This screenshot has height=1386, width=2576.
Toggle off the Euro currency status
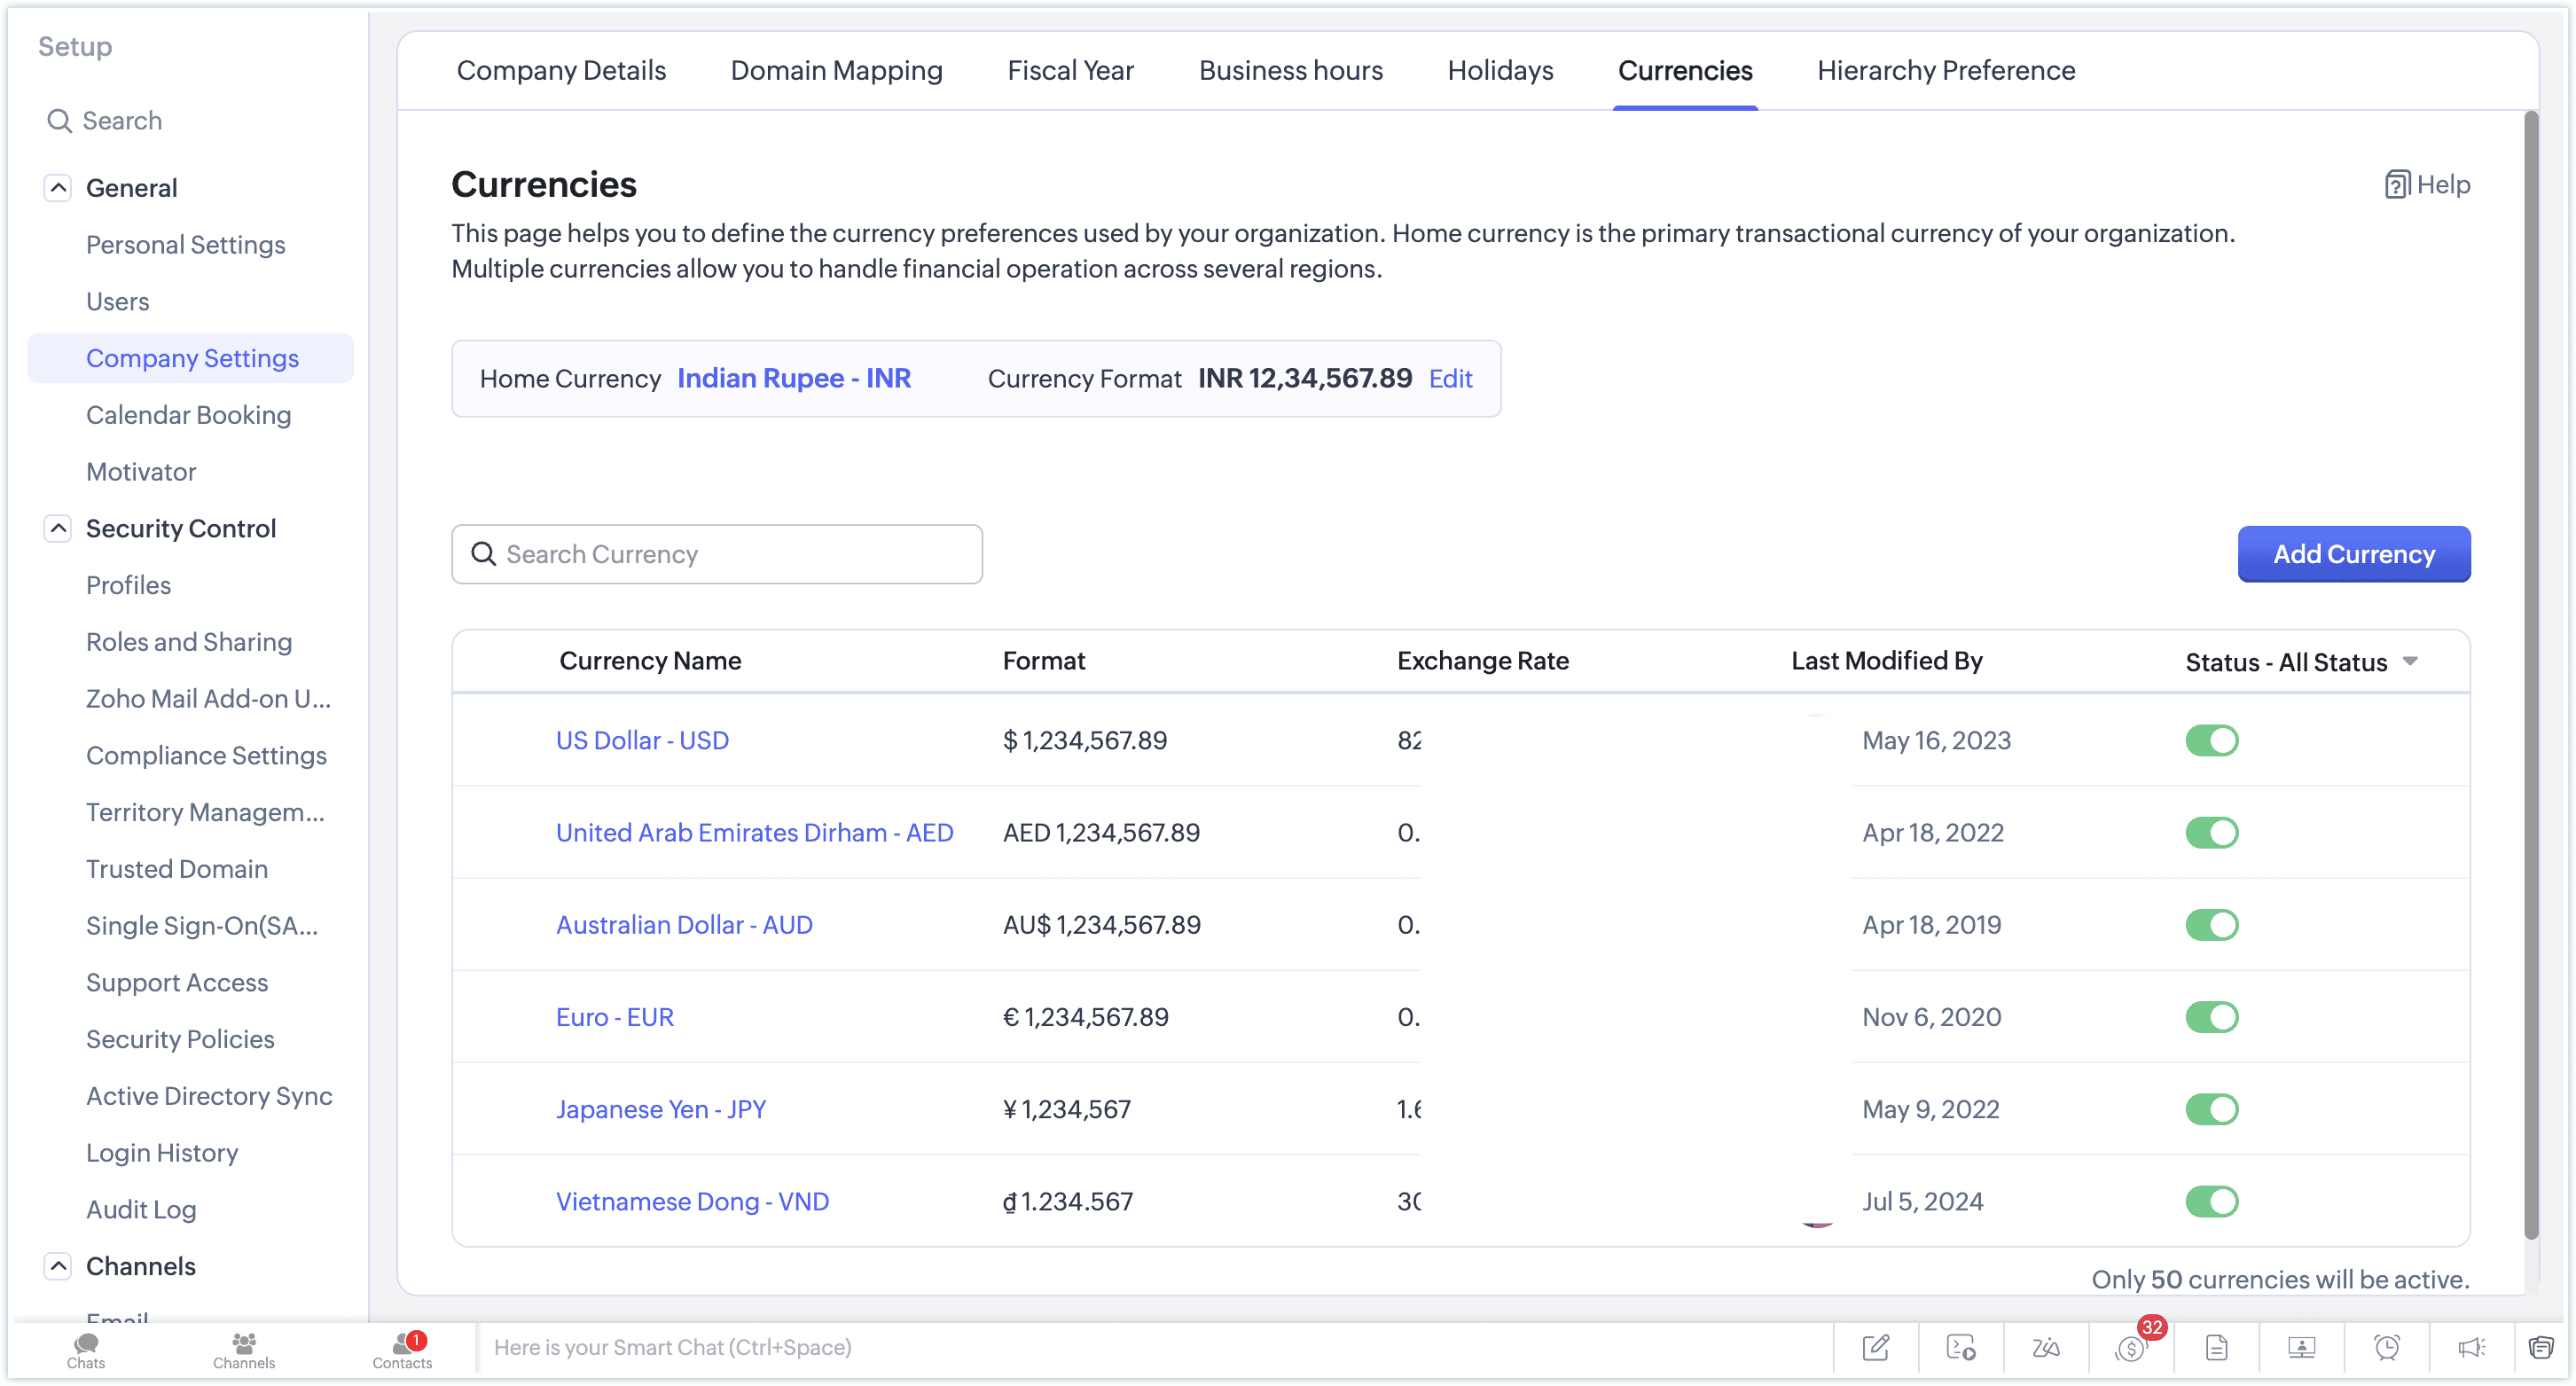(2211, 1017)
